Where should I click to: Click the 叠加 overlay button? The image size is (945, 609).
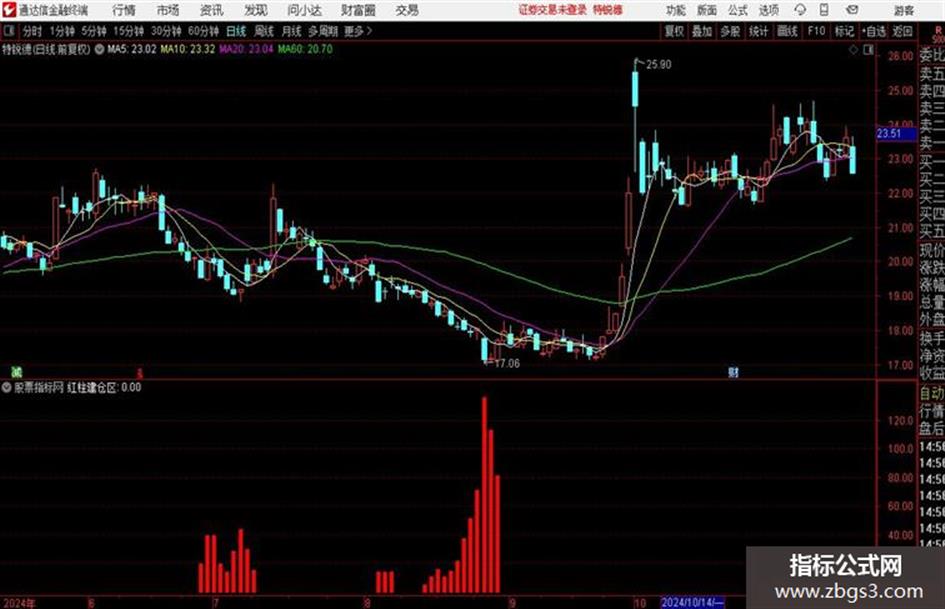point(702,31)
